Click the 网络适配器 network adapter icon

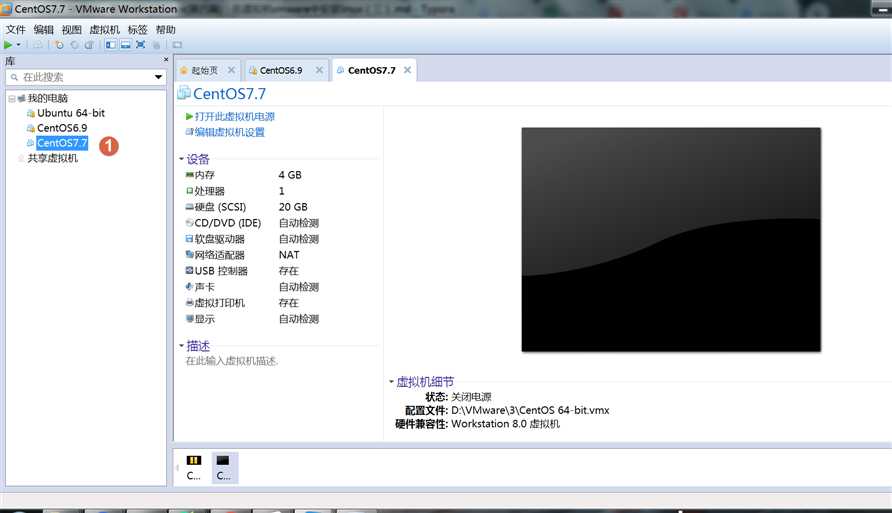(x=189, y=255)
